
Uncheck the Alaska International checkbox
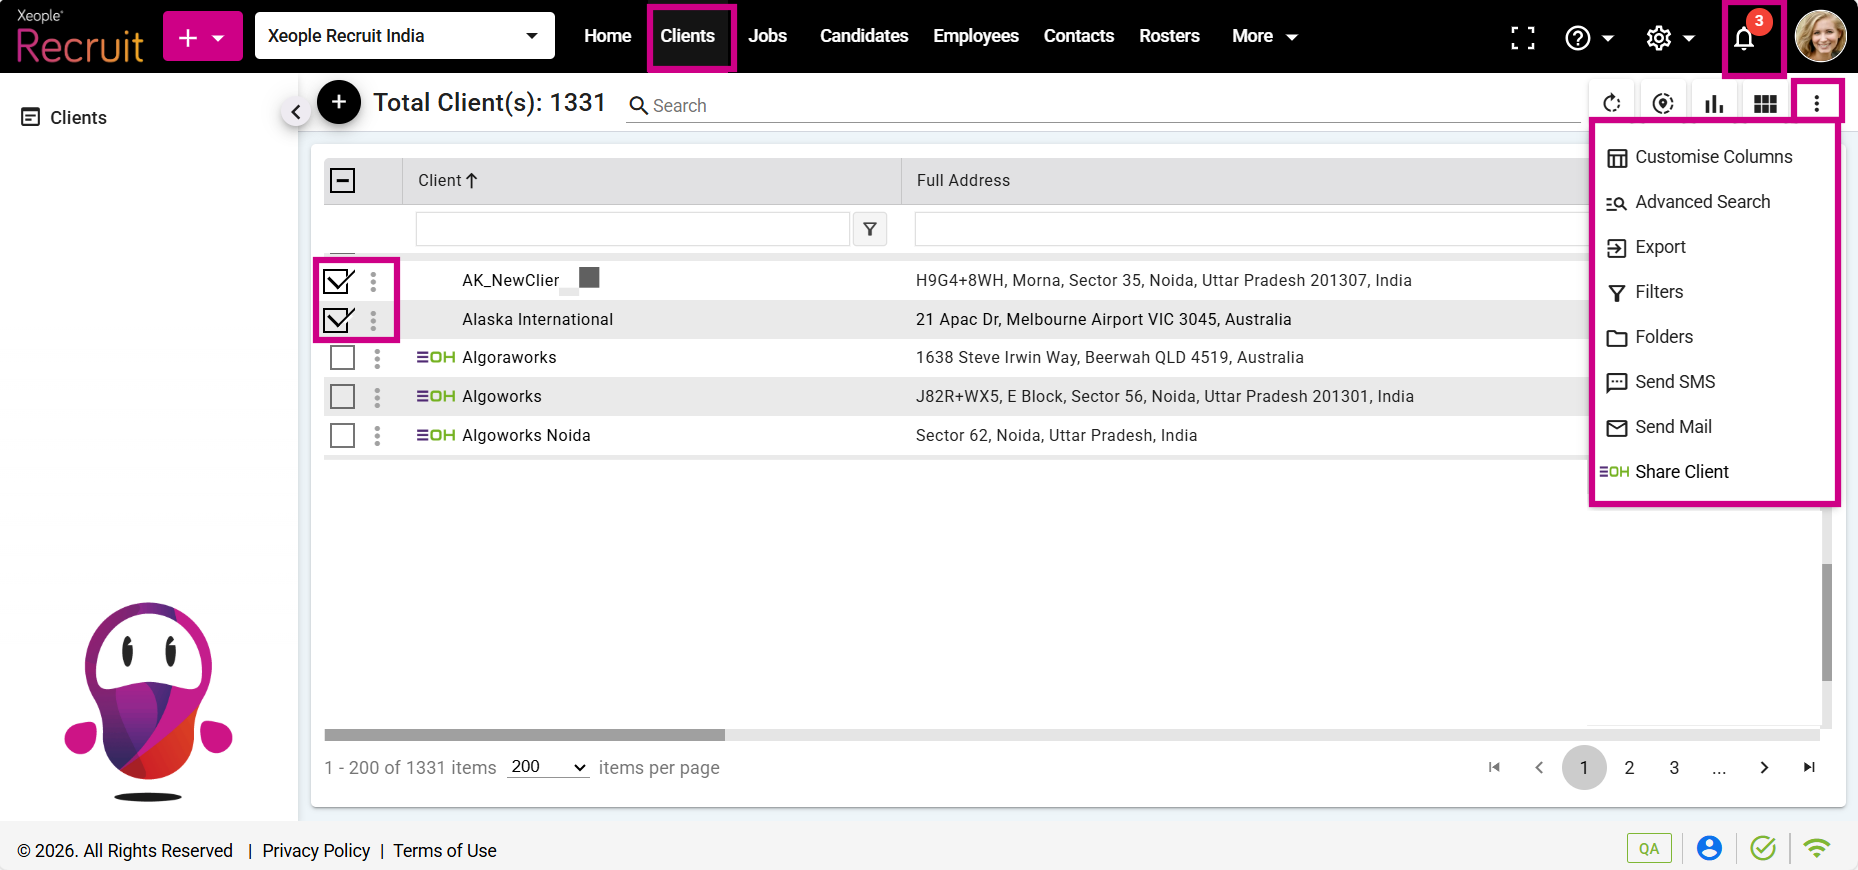(338, 320)
